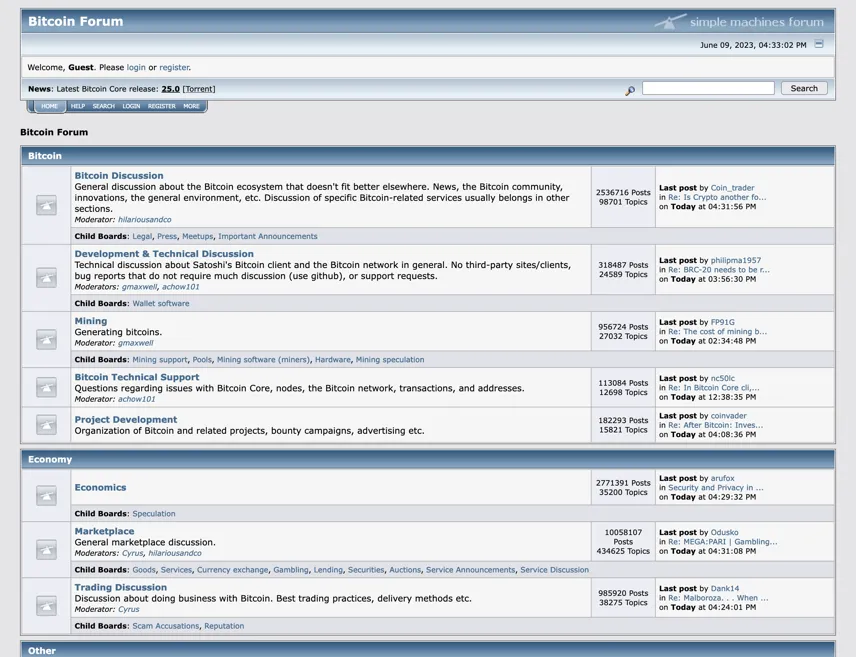The height and width of the screenshot is (657, 856).
Task: Click the Marketplace board status icon
Action: pos(46,549)
